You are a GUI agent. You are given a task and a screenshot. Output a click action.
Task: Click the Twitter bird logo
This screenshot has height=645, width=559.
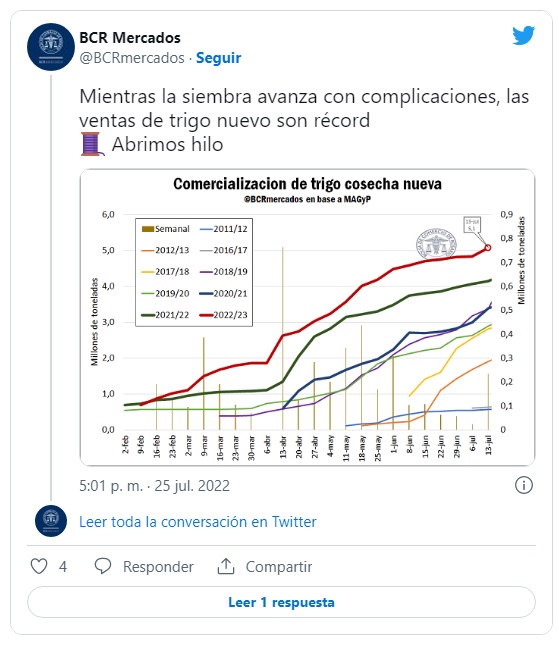[523, 35]
